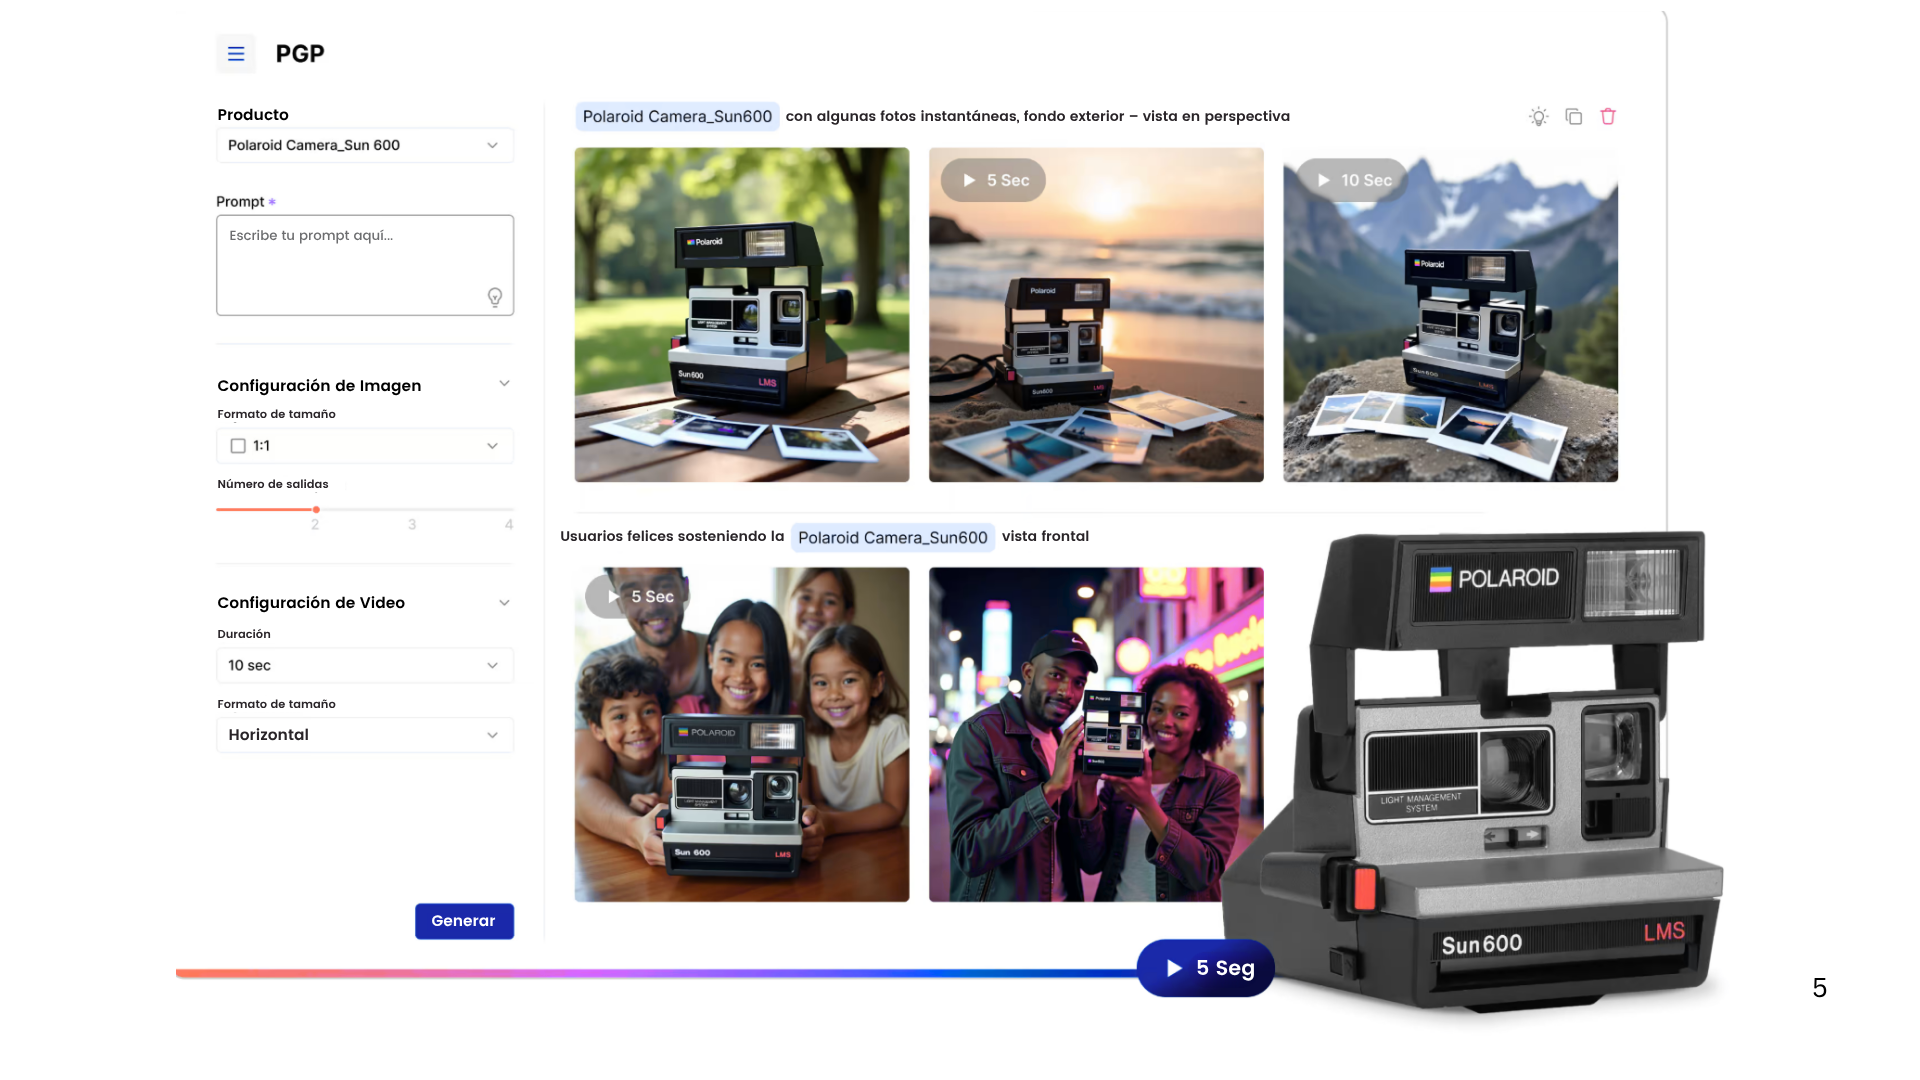The height and width of the screenshot is (1080, 1920).
Task: Click the 'Producto' label
Action: [253, 115]
